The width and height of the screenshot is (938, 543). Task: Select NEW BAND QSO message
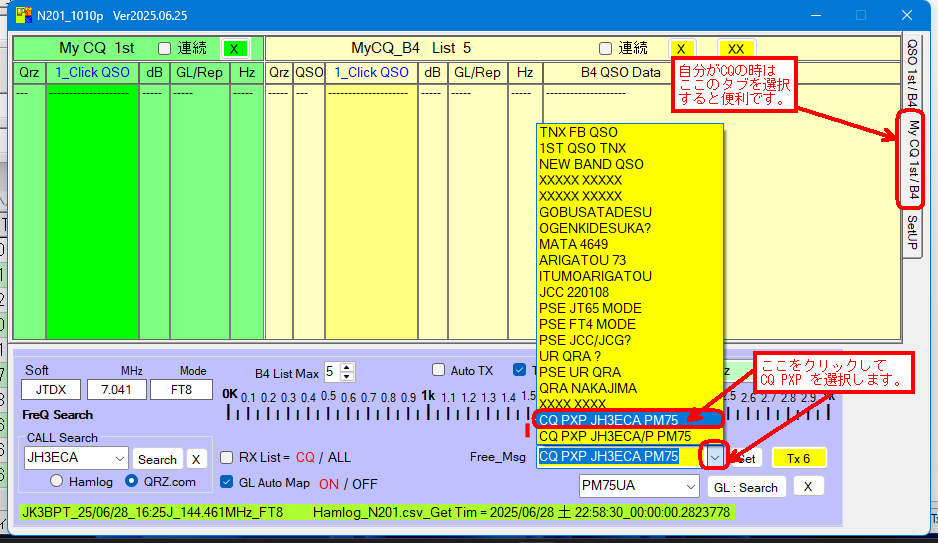(x=630, y=164)
